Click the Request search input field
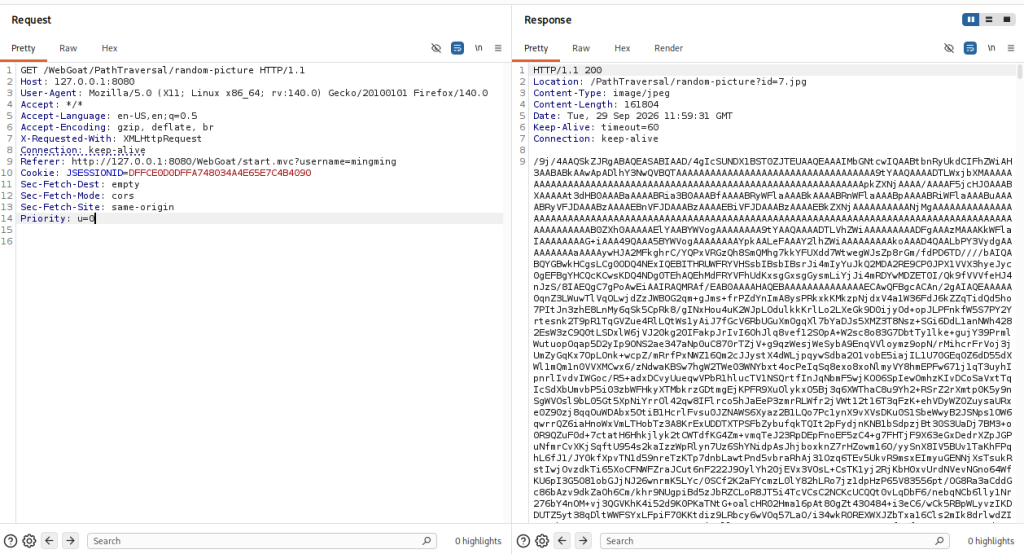This screenshot has height=554, width=1024. [261, 541]
